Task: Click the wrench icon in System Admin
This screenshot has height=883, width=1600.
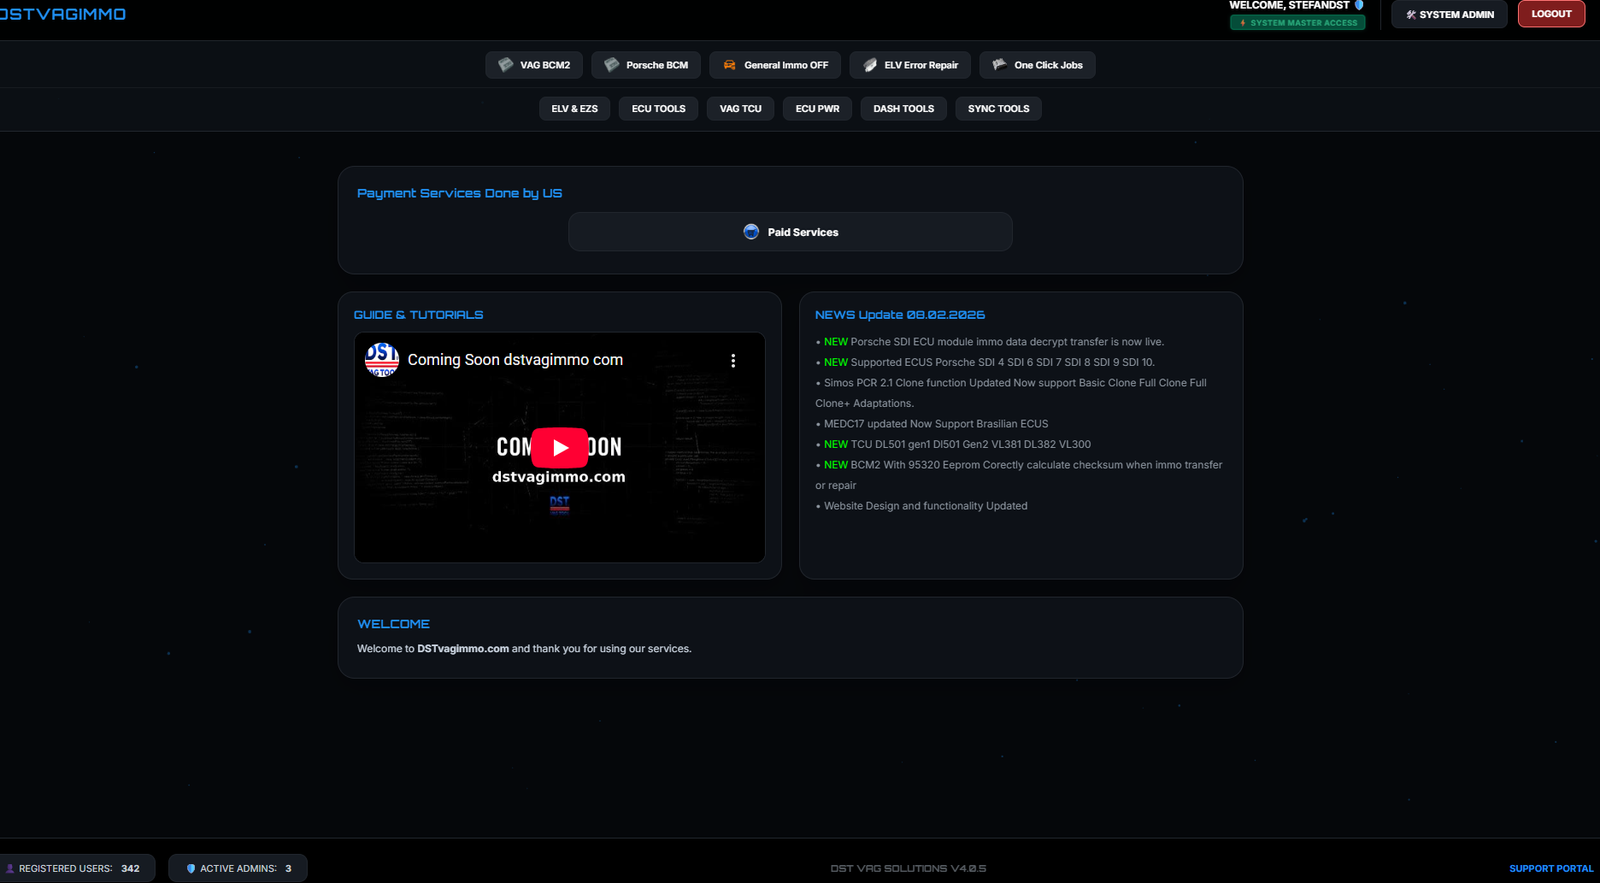Action: click(1411, 15)
